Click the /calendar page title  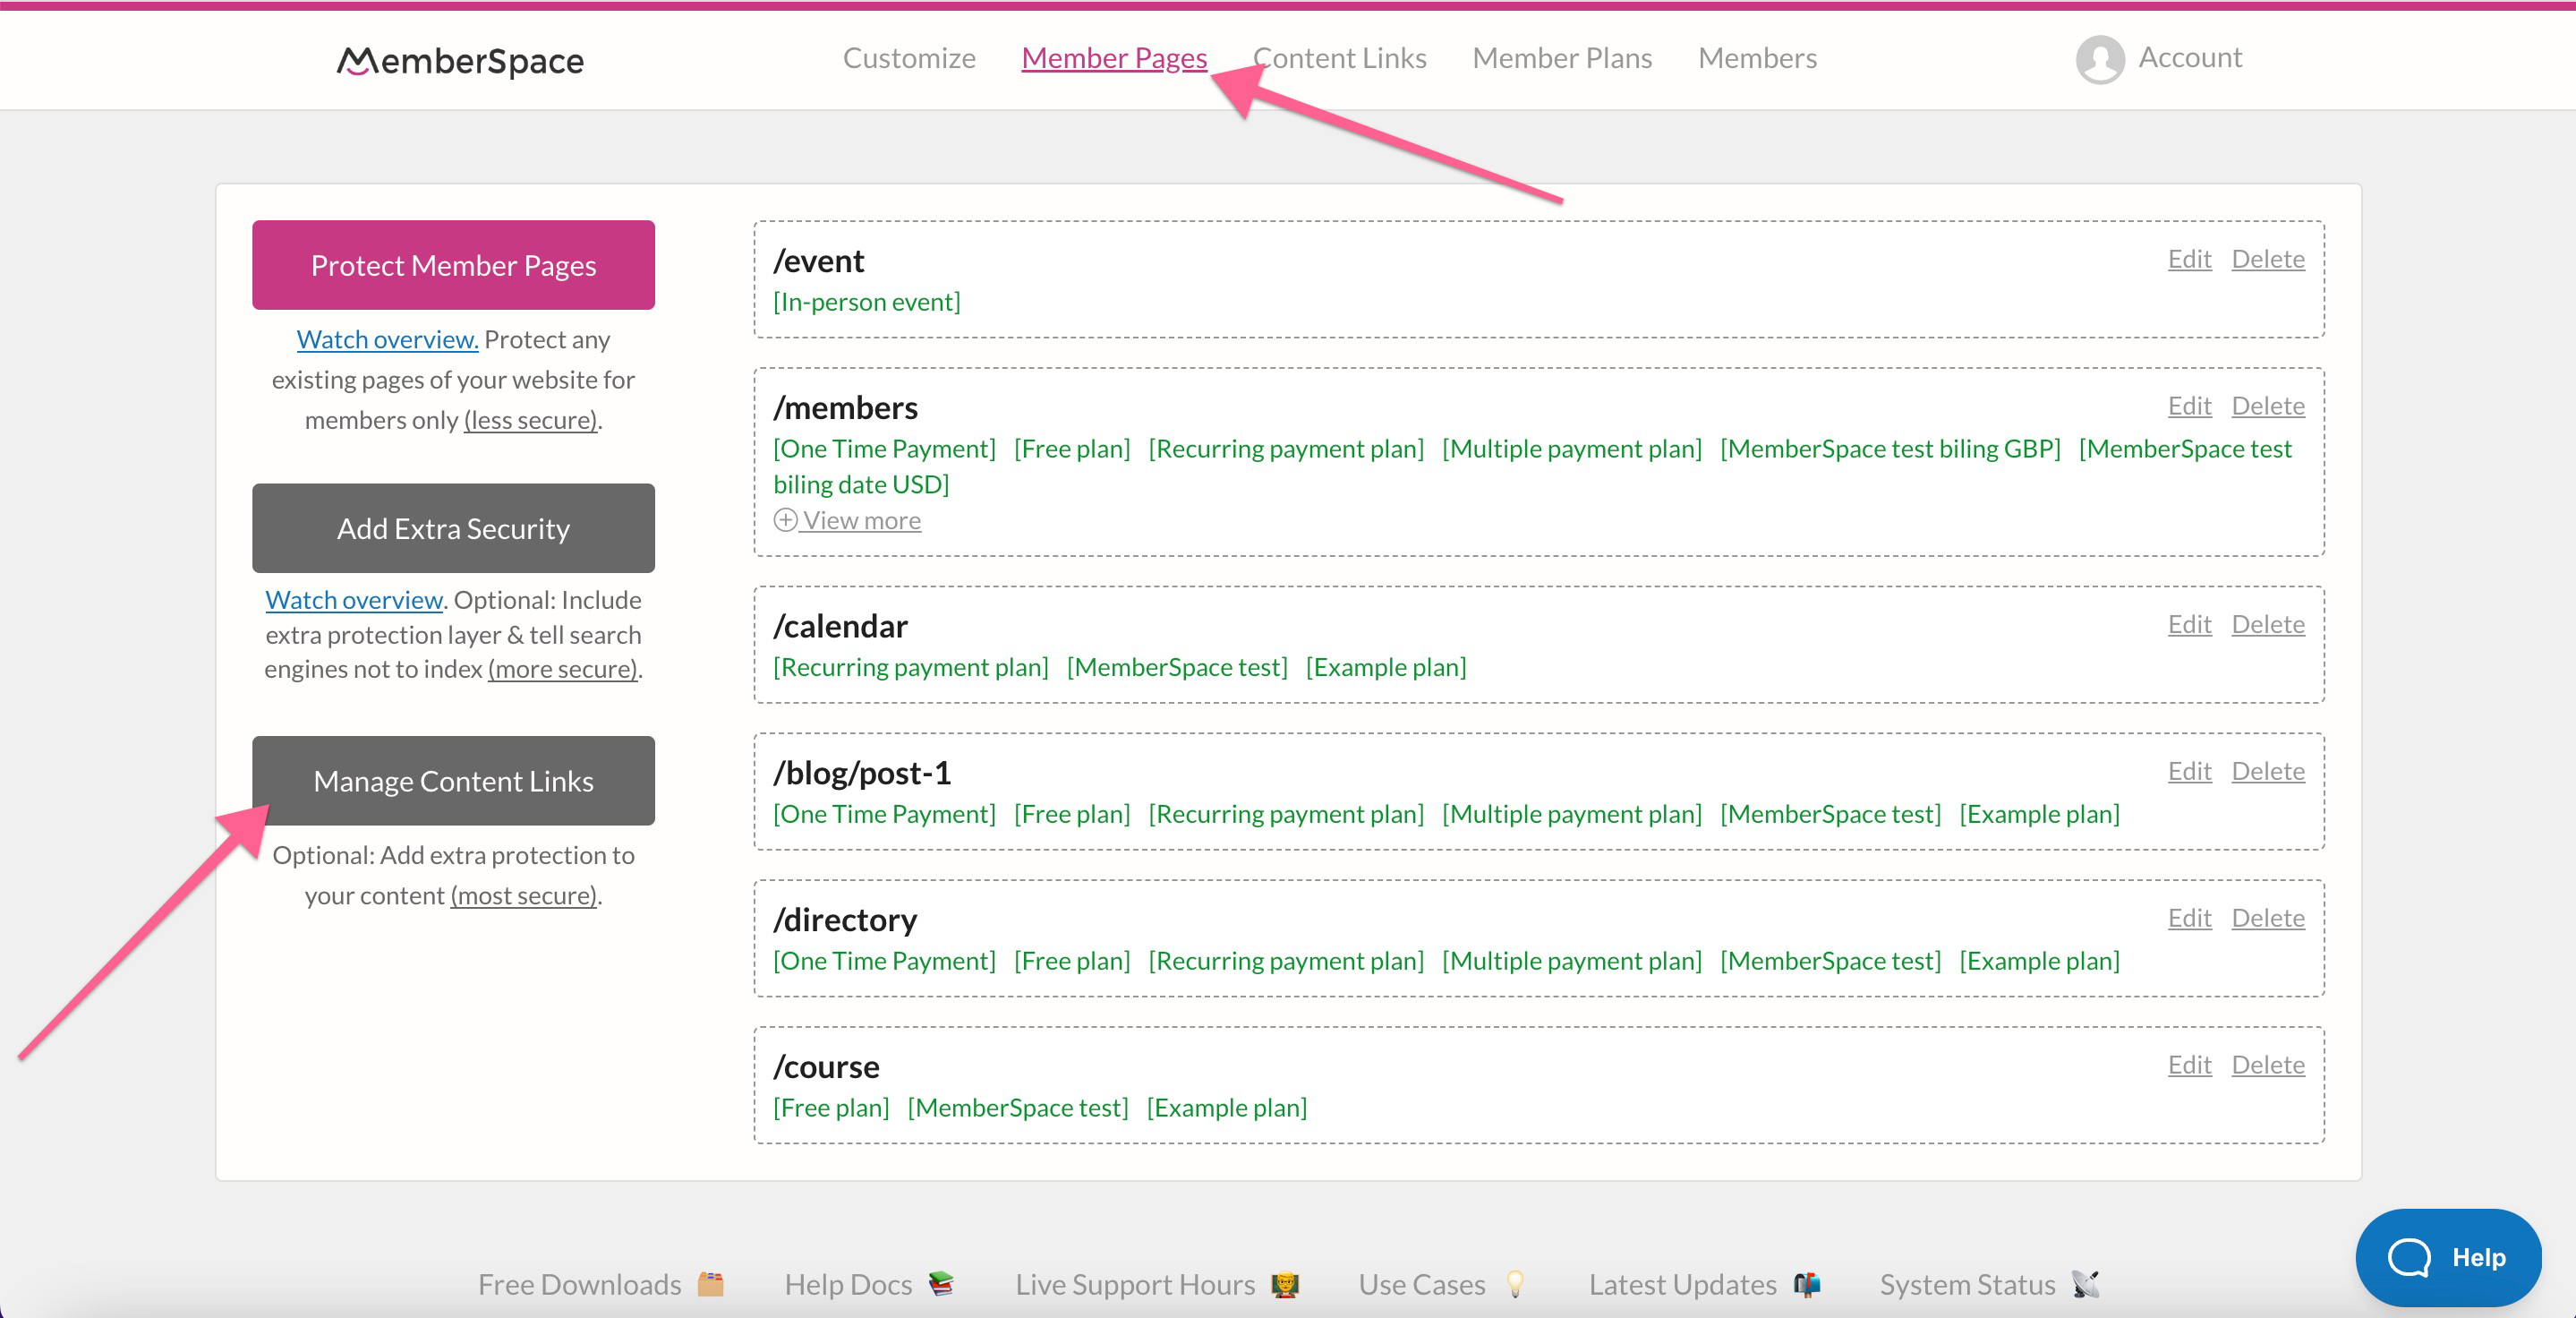840,626
